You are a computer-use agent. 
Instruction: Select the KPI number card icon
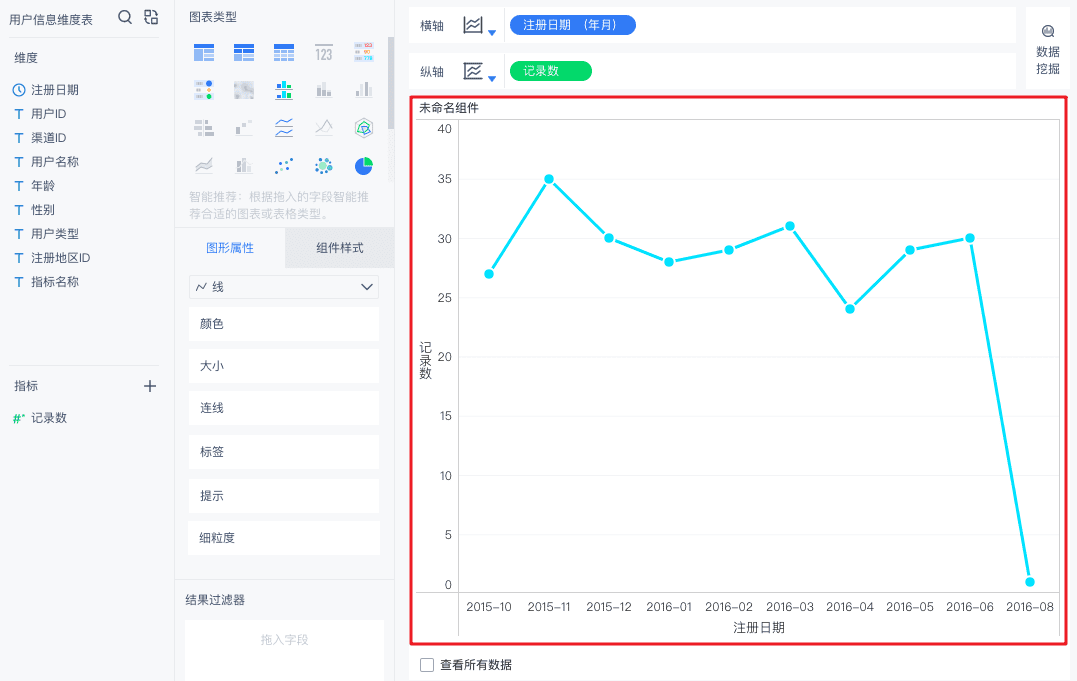coord(324,53)
